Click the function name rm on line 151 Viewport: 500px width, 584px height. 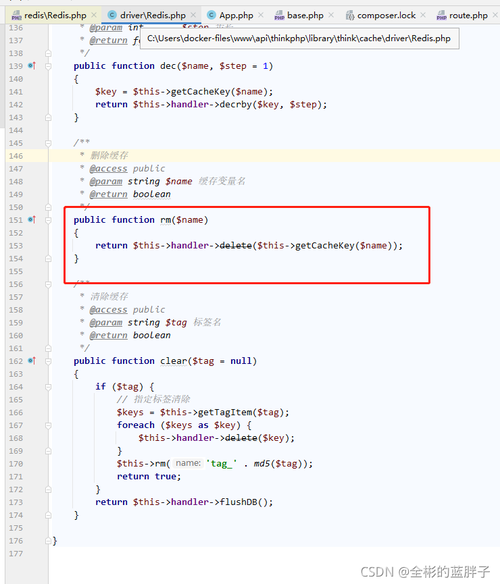(165, 220)
